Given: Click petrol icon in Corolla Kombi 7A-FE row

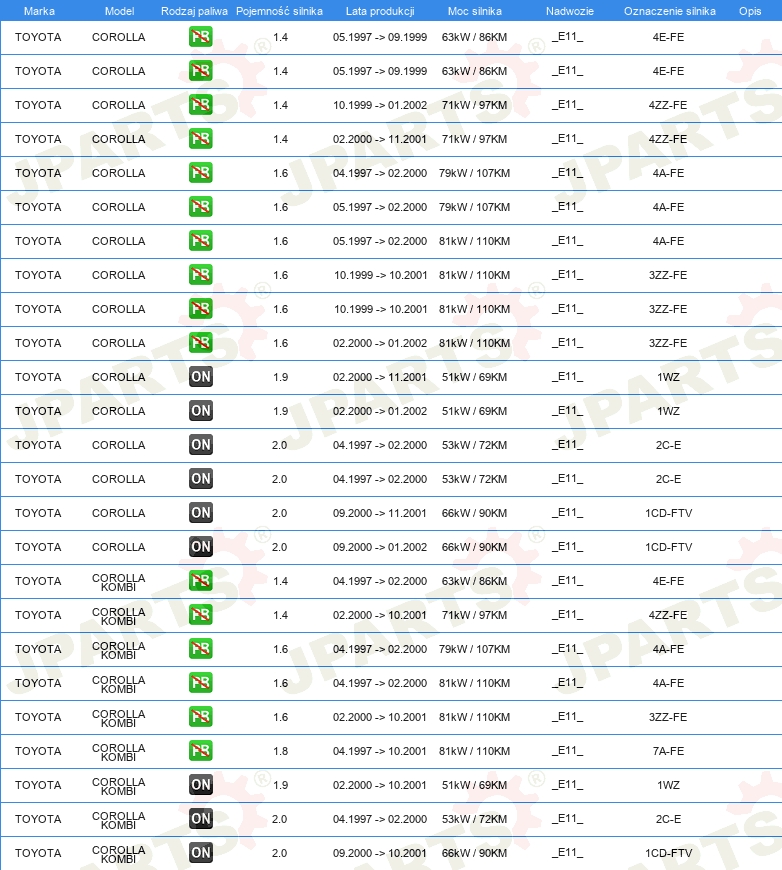Looking at the screenshot, I should coord(200,751).
